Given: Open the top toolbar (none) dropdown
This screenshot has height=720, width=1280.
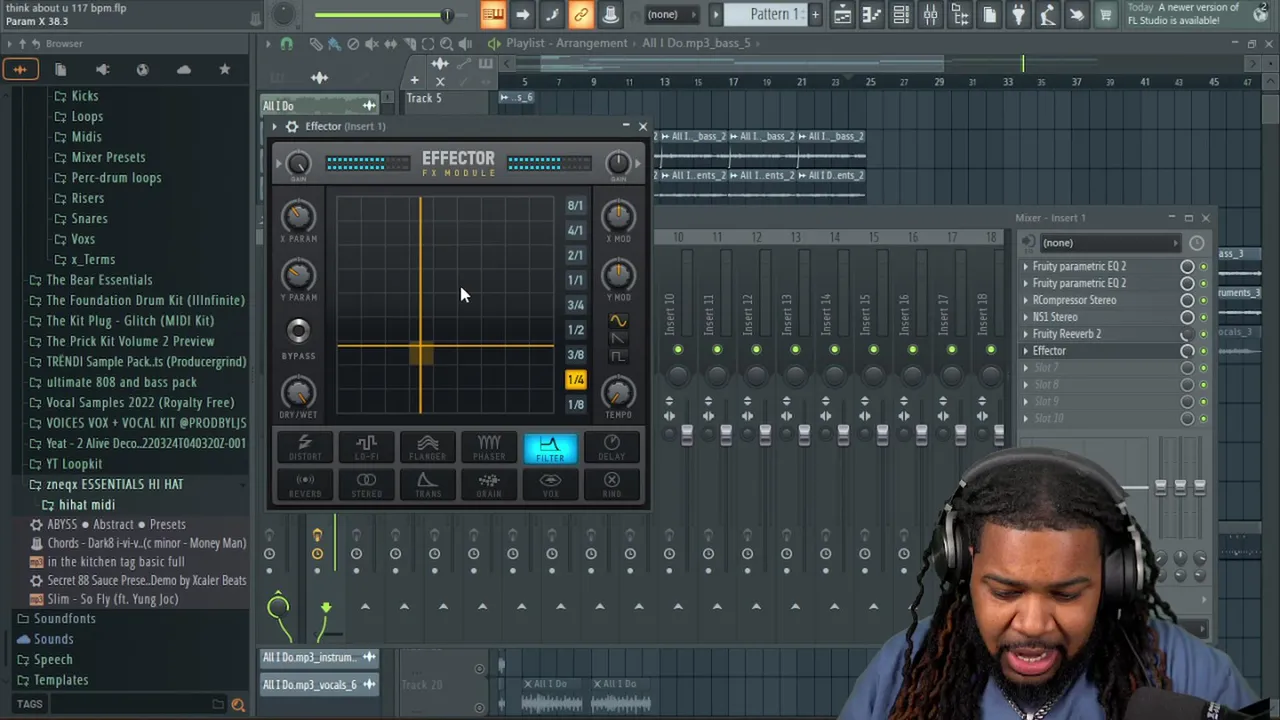Looking at the screenshot, I should point(671,14).
